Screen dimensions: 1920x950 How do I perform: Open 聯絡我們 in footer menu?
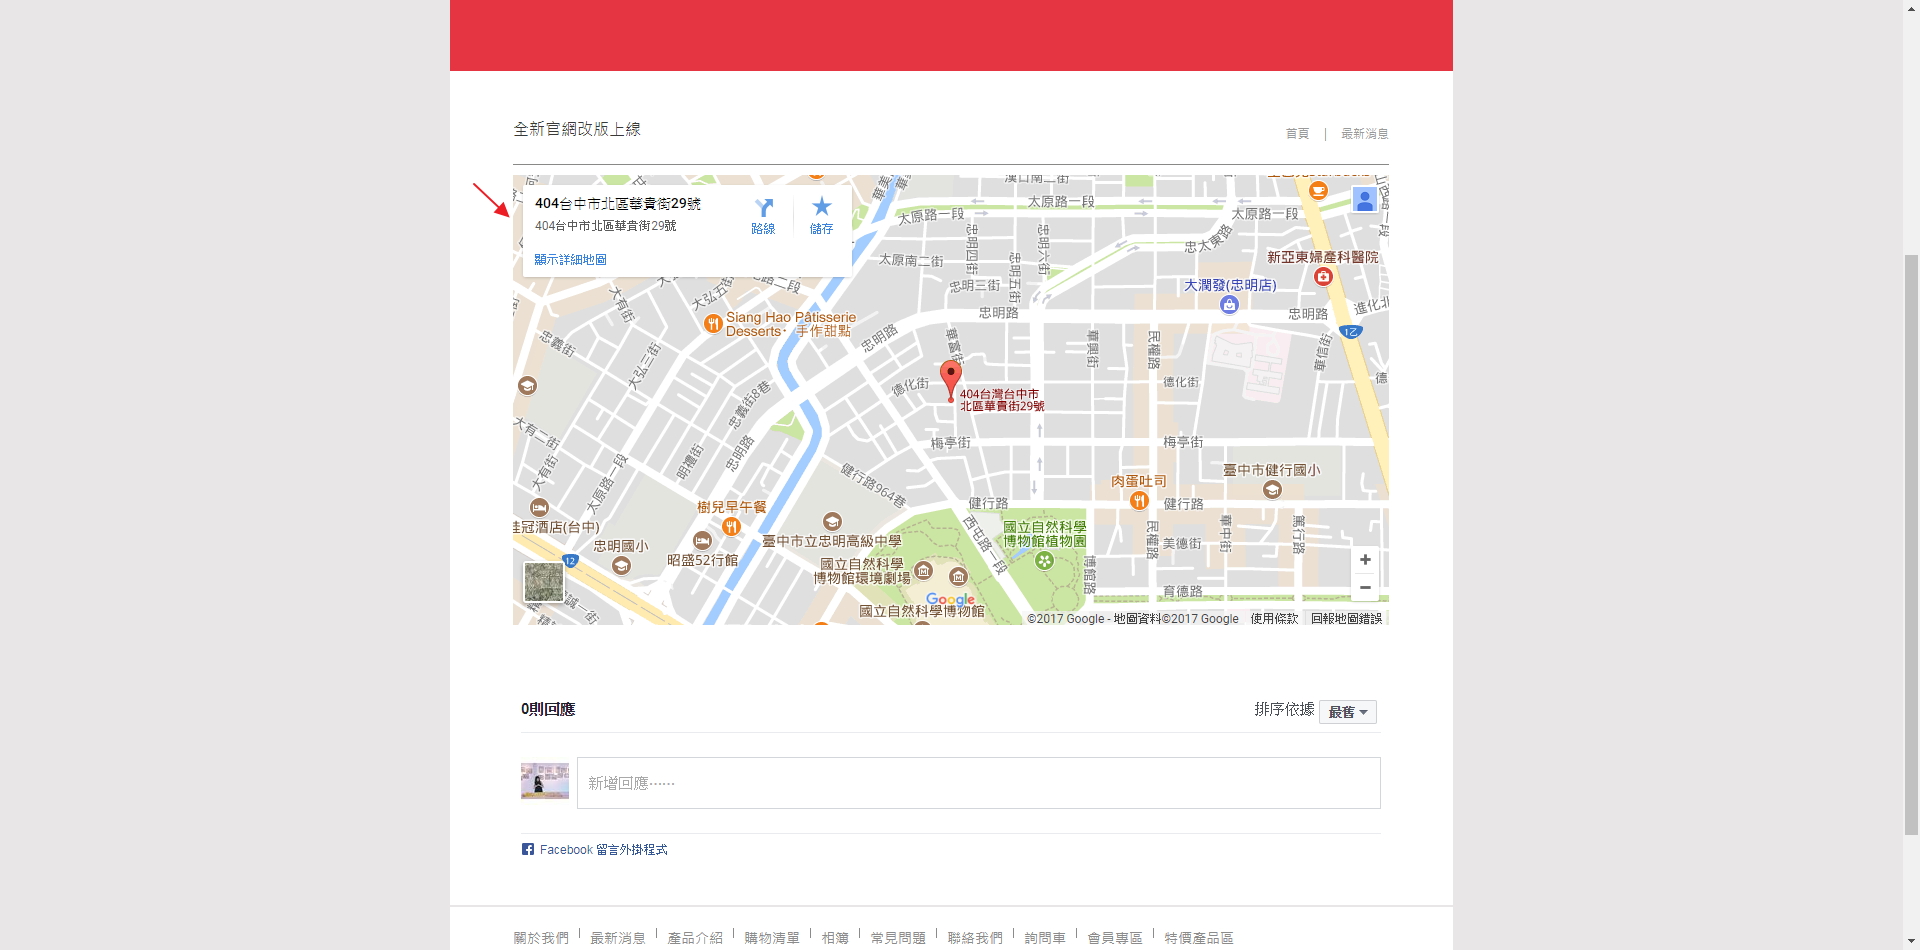(975, 938)
